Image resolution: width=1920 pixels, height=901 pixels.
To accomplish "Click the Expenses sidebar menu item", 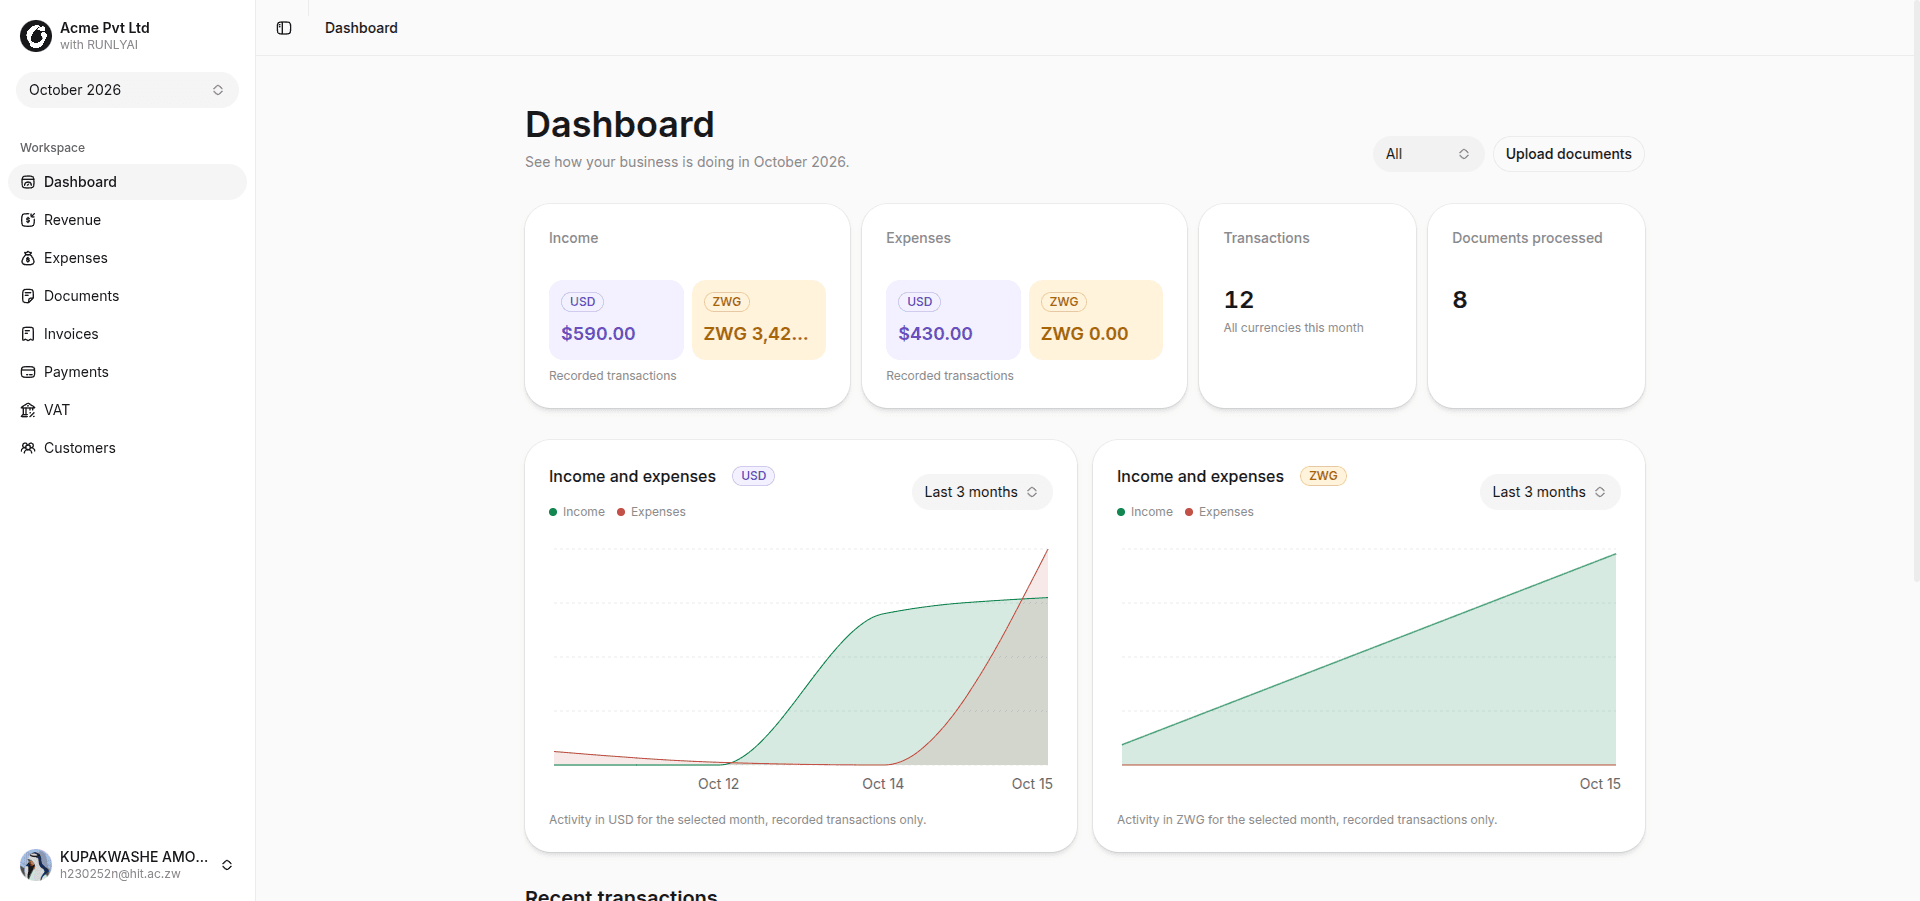I will tap(127, 258).
